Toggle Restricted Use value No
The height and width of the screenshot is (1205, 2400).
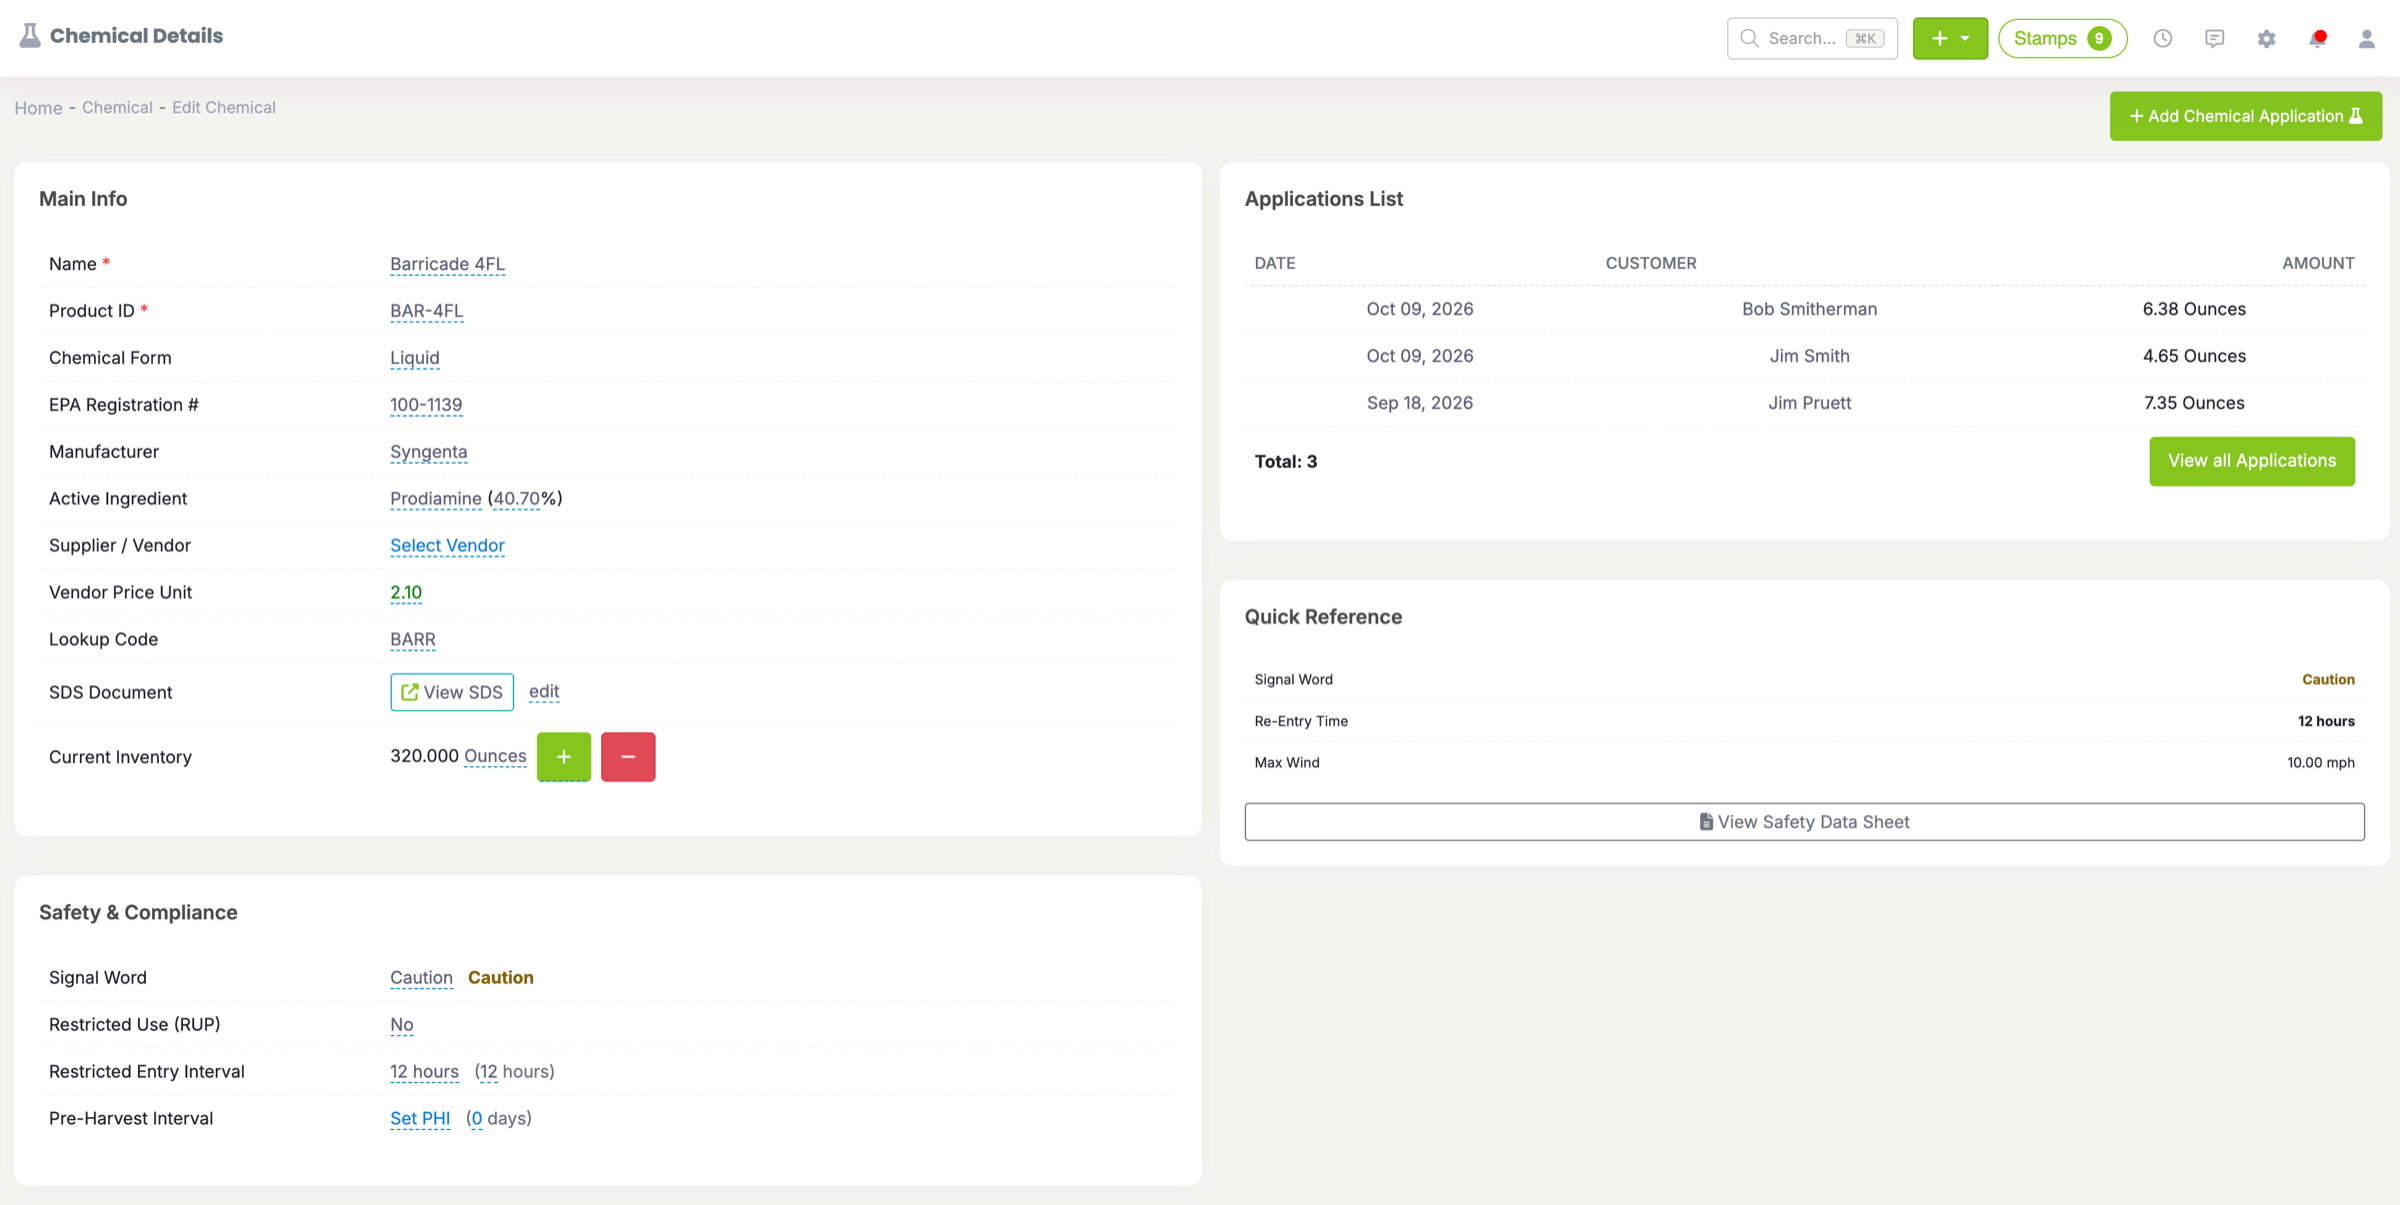click(401, 1025)
